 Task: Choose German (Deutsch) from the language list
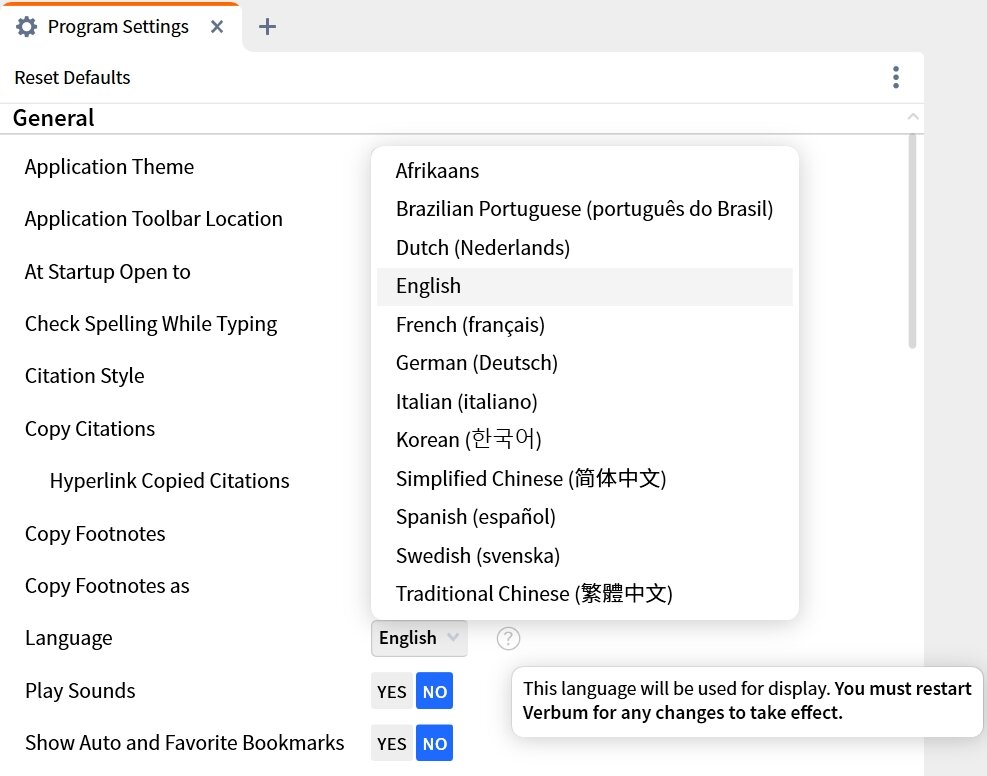click(476, 362)
